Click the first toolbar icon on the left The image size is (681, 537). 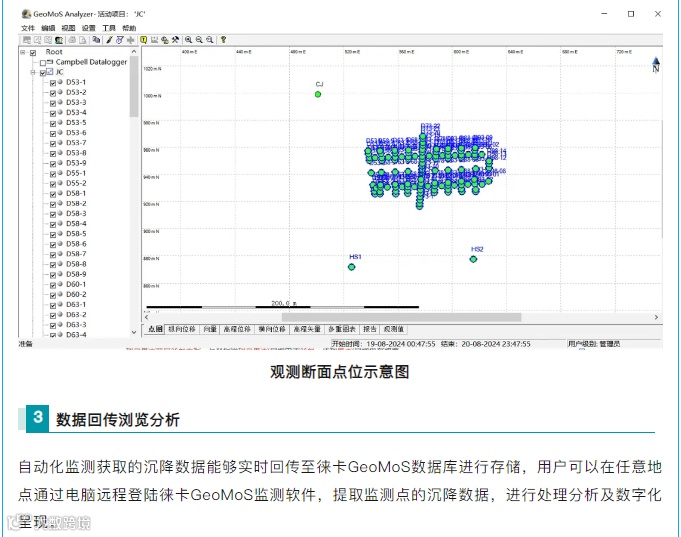point(26,40)
